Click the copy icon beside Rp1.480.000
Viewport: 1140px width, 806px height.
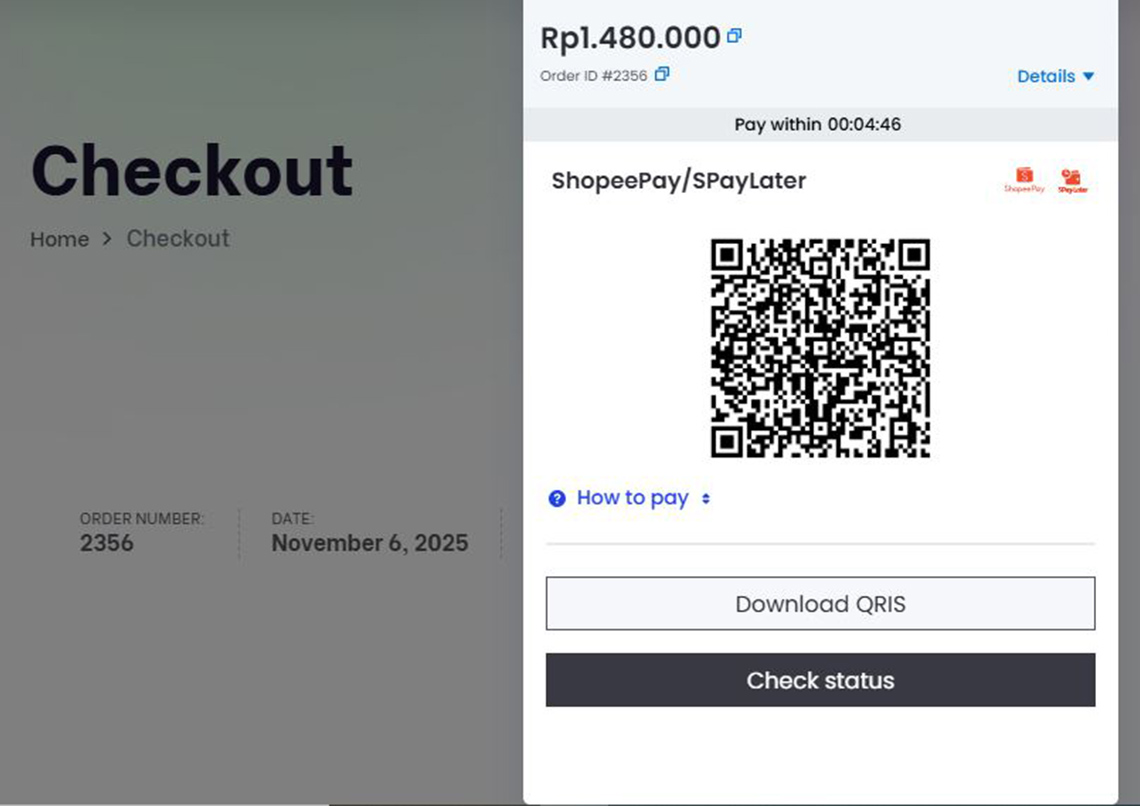(735, 35)
